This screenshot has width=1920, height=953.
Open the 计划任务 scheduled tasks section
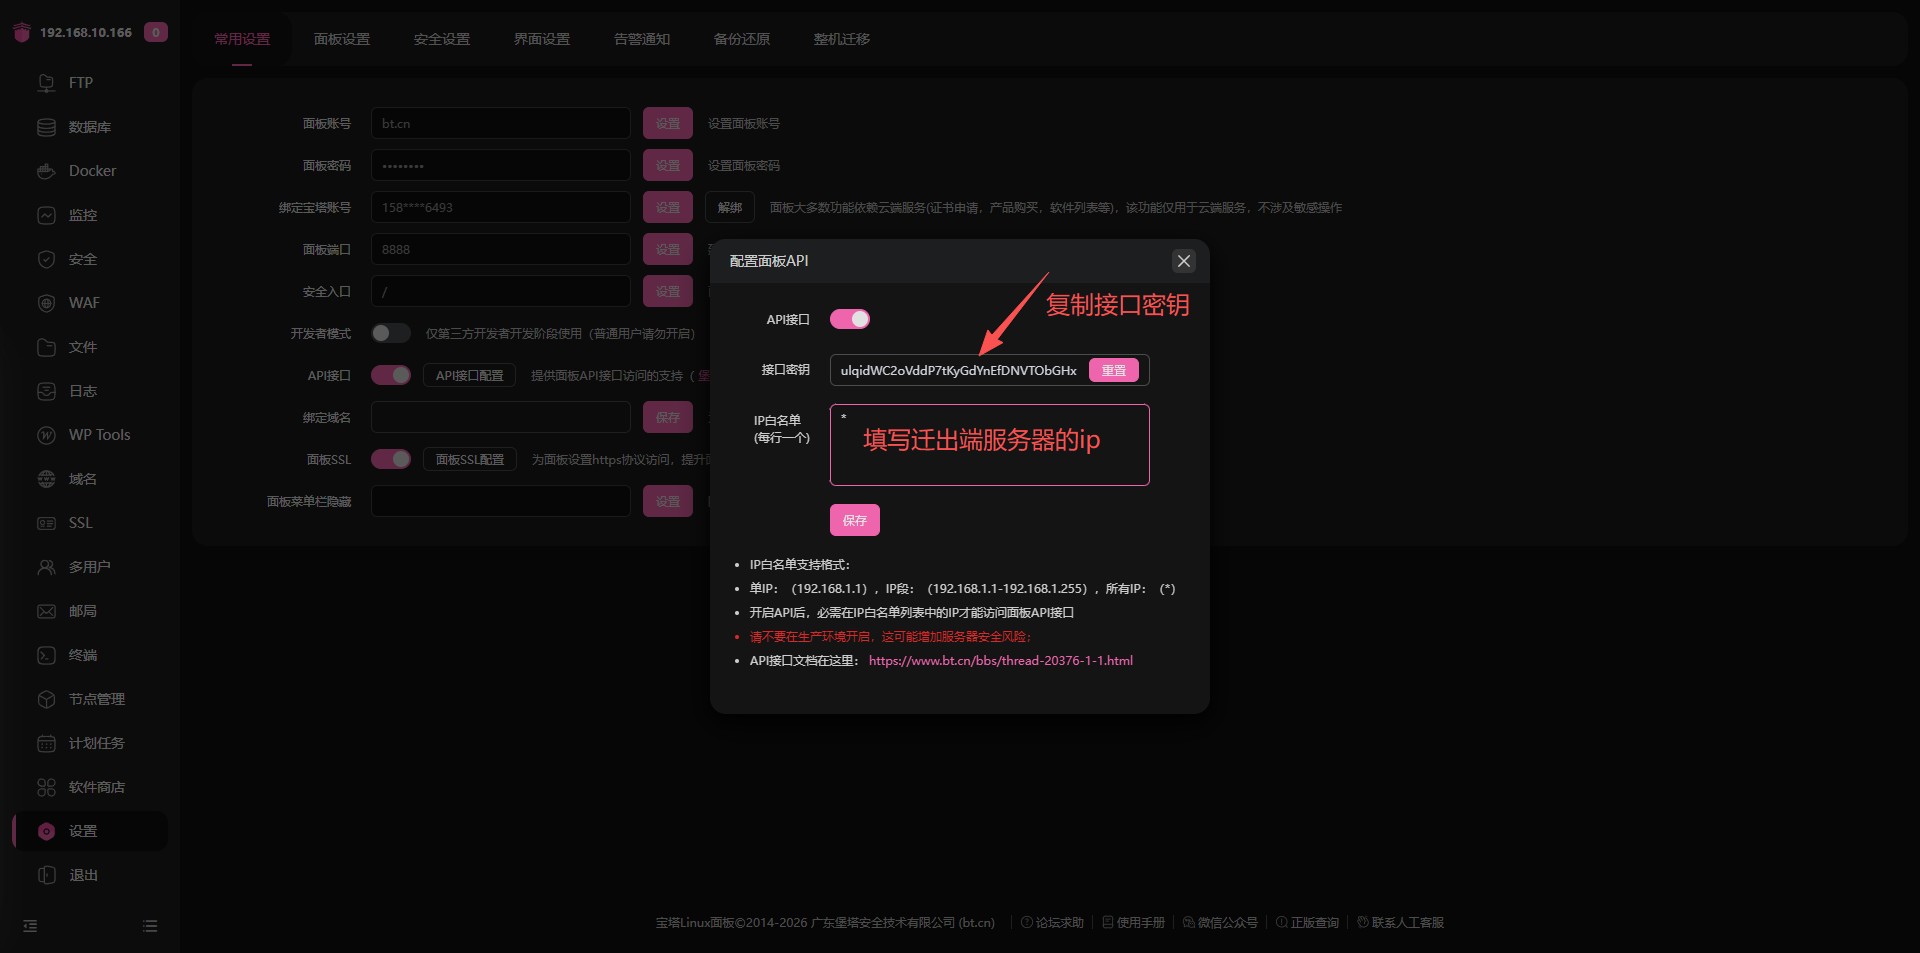pyautogui.click(x=96, y=743)
